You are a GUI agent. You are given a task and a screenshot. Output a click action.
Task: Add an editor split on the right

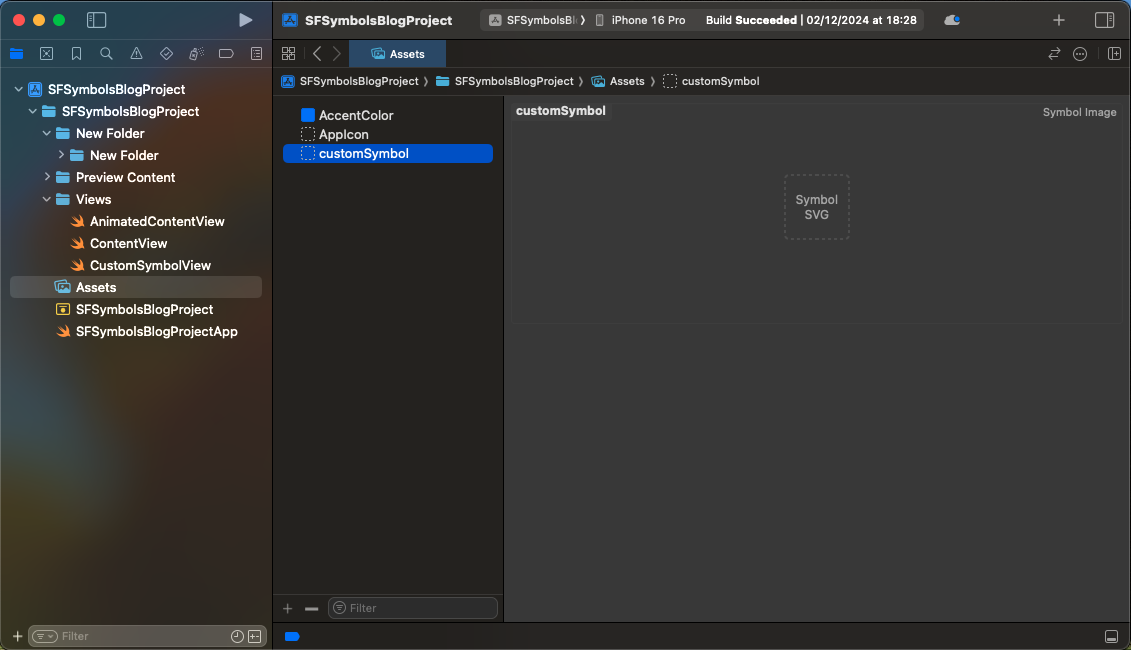[1114, 53]
